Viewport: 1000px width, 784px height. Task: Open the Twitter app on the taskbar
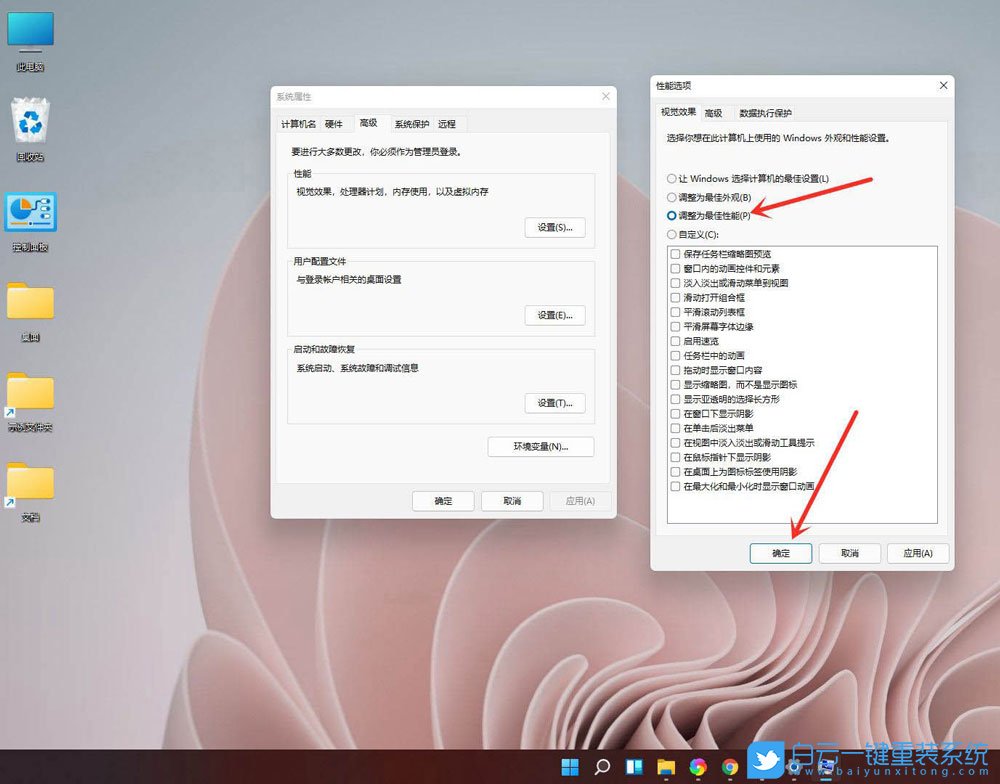[x=764, y=764]
